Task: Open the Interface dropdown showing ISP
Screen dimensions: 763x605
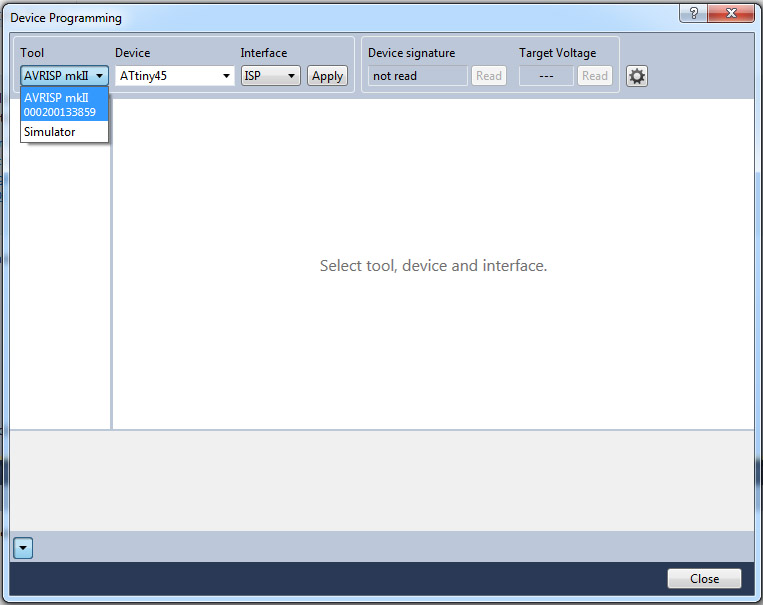Action: [x=271, y=76]
